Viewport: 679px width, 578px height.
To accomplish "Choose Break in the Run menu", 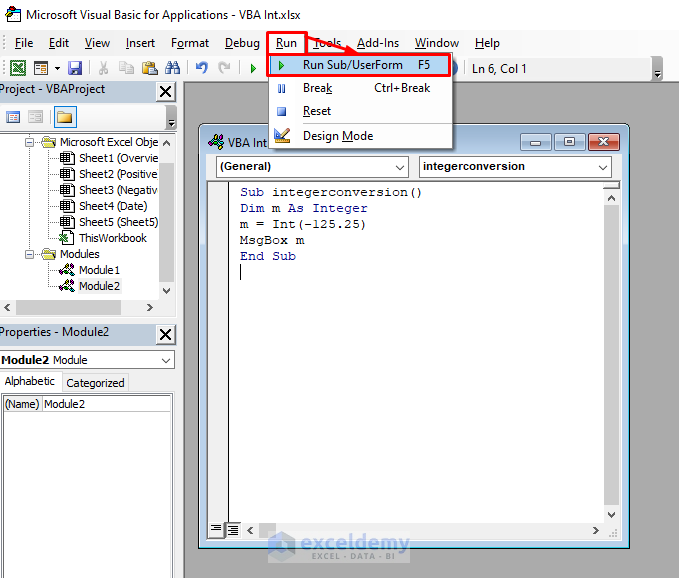I will [360, 88].
